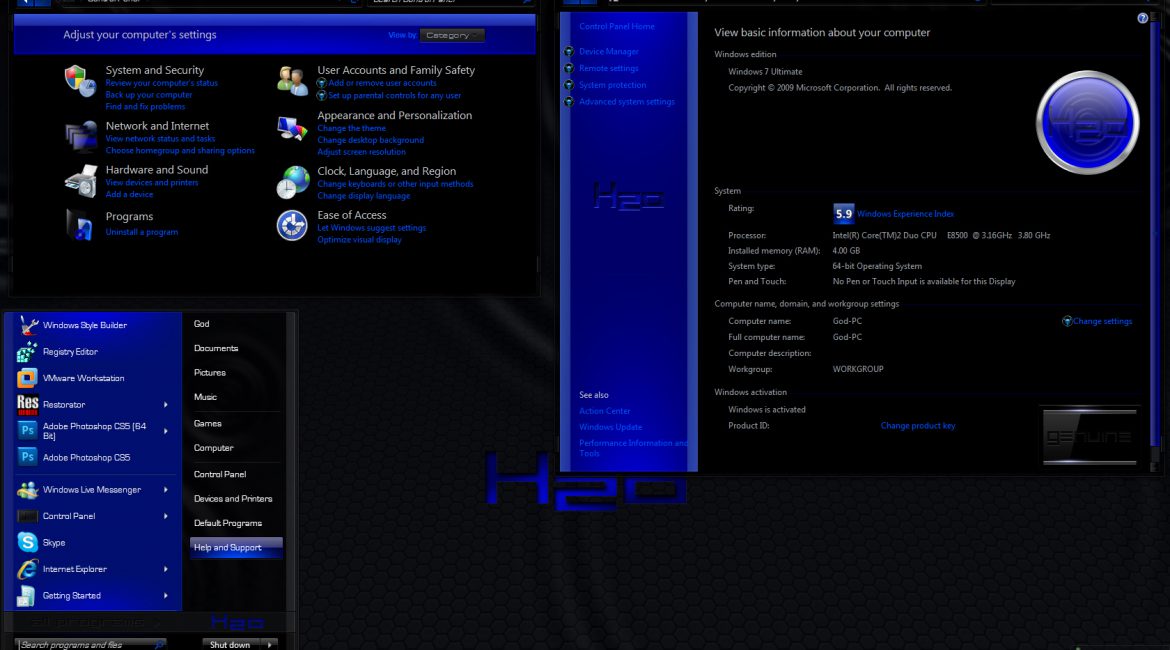The image size is (1170, 650).
Task: Launch Windows Live Messenger icon
Action: point(28,490)
